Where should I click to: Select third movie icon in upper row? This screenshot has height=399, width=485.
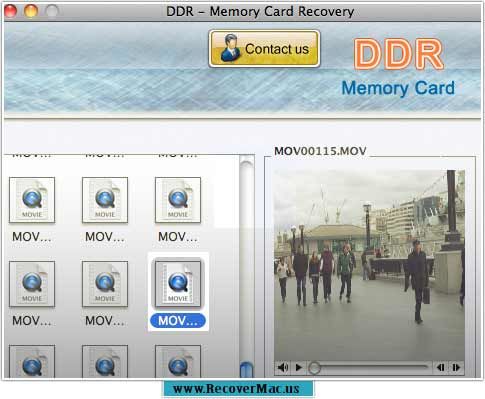pyautogui.click(x=178, y=200)
